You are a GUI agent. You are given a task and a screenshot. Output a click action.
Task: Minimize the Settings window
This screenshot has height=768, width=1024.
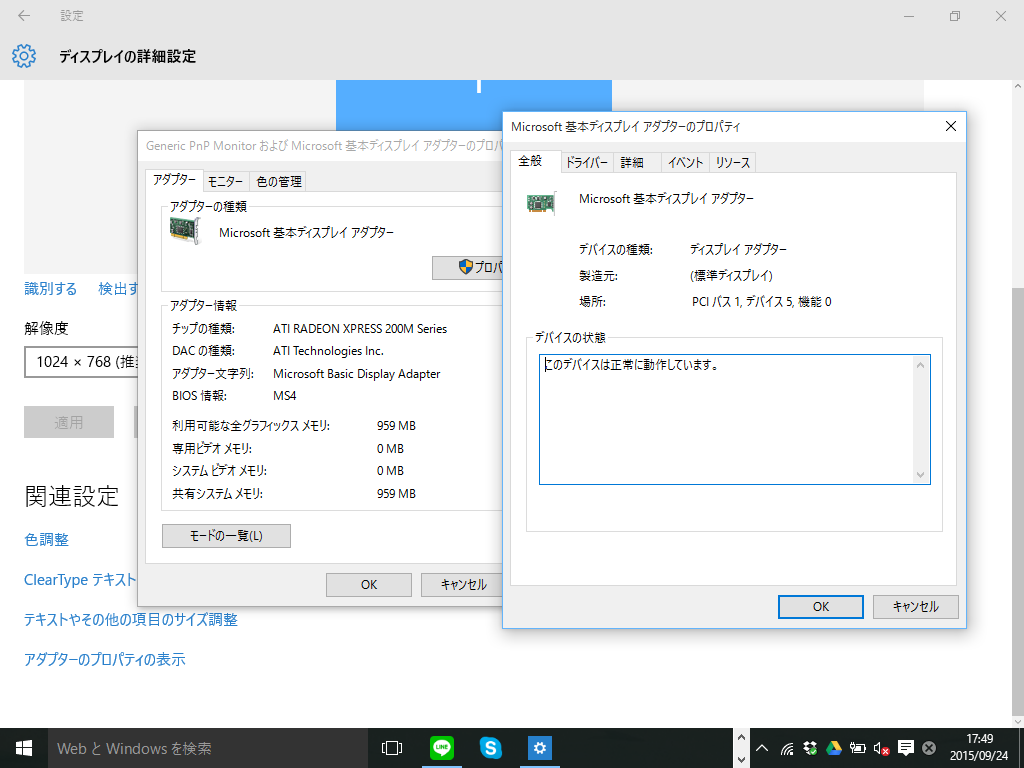tap(908, 16)
